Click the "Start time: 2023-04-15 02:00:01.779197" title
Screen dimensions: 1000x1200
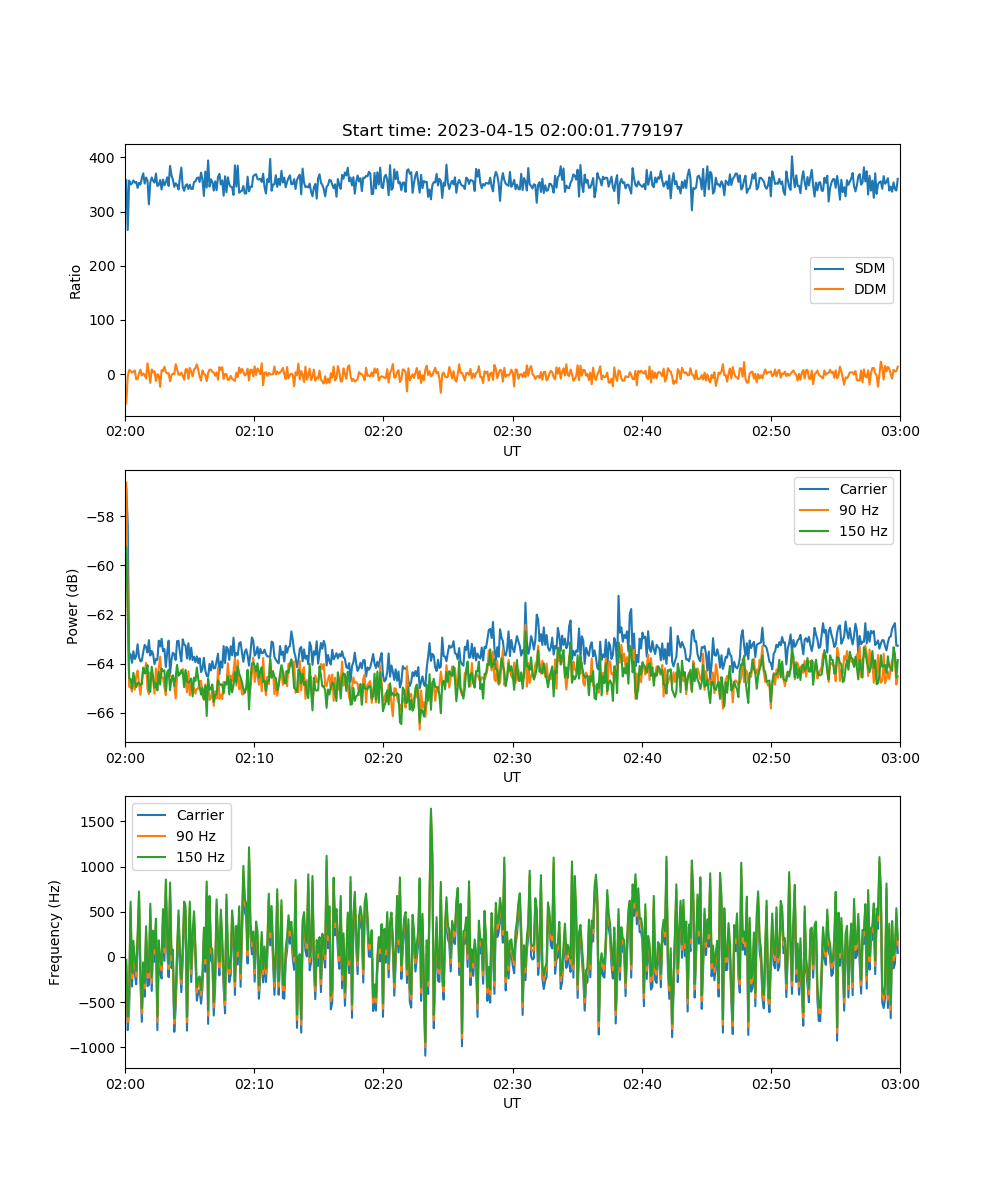(x=512, y=131)
